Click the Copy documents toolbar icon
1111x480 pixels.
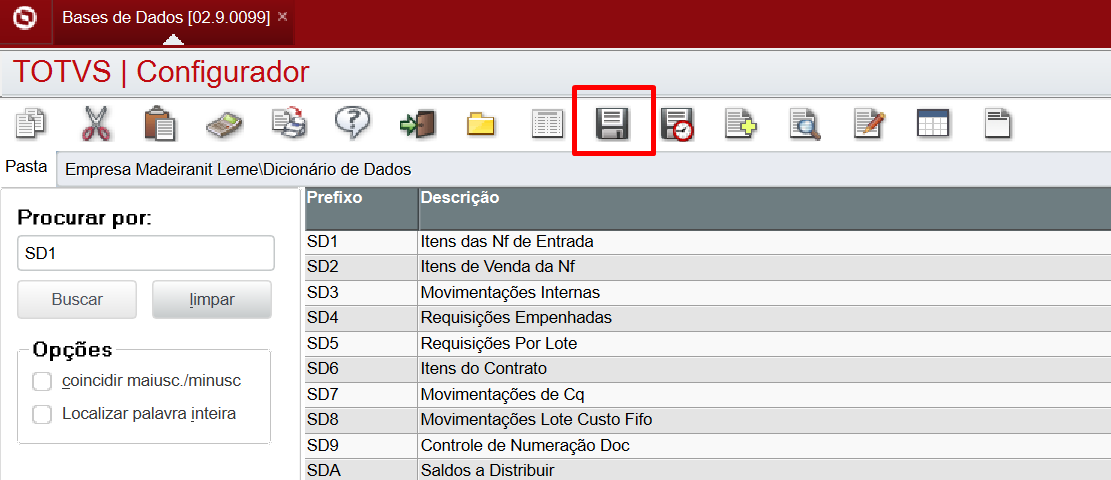[31, 123]
